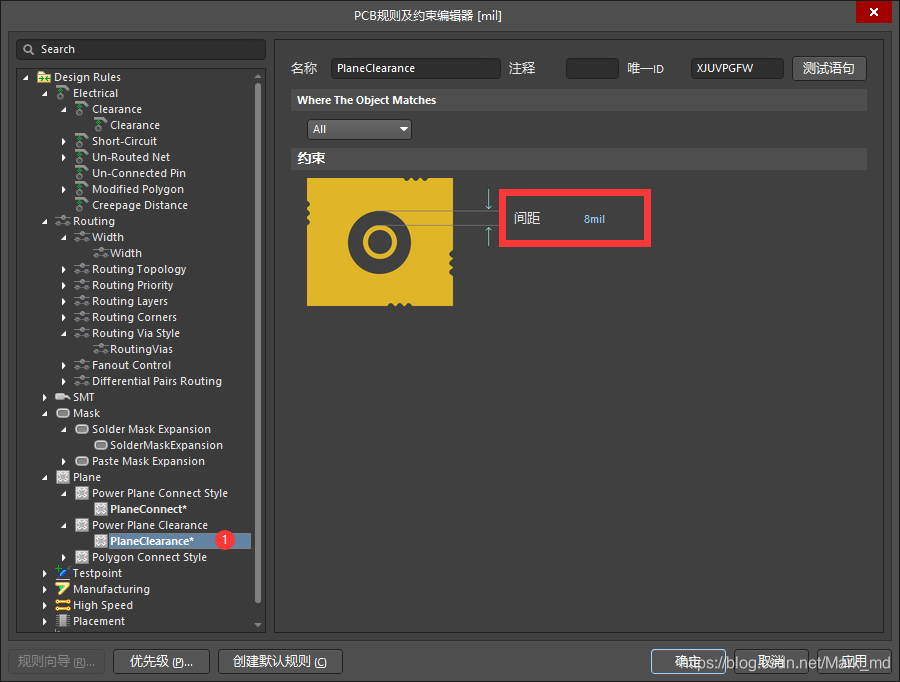
Task: Open the All object-match dropdown
Action: [359, 129]
